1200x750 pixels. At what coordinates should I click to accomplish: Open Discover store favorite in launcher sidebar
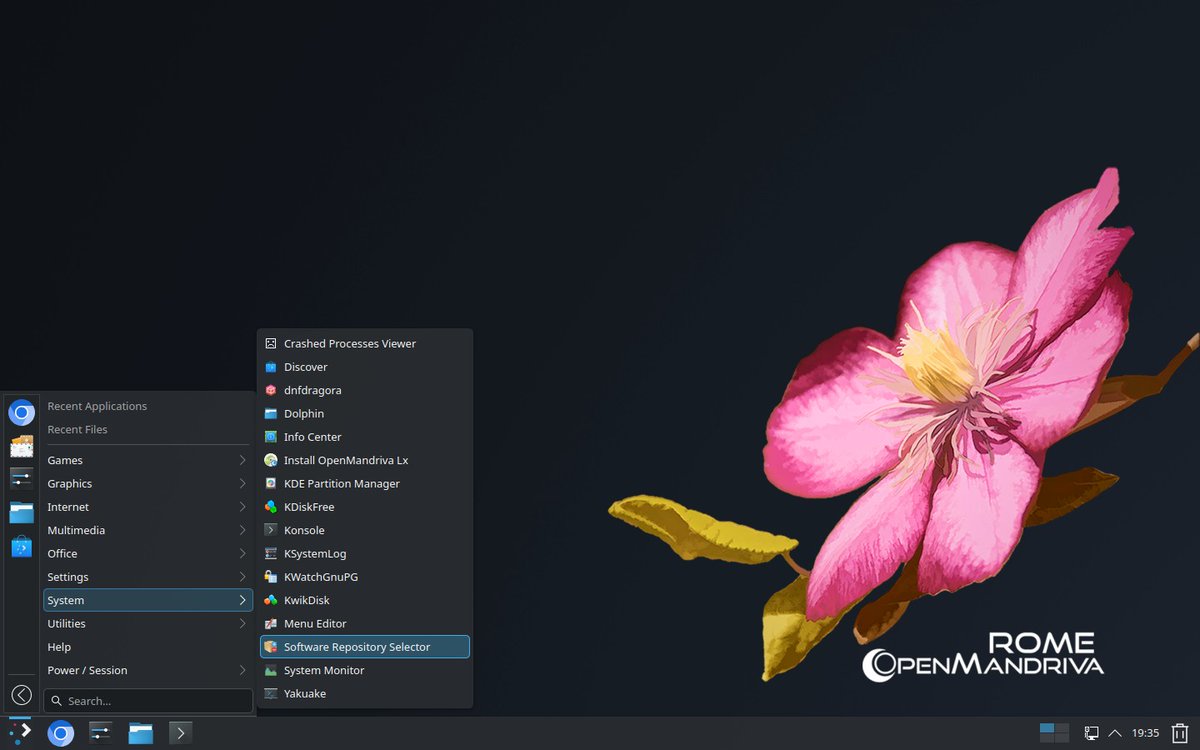pos(22,546)
